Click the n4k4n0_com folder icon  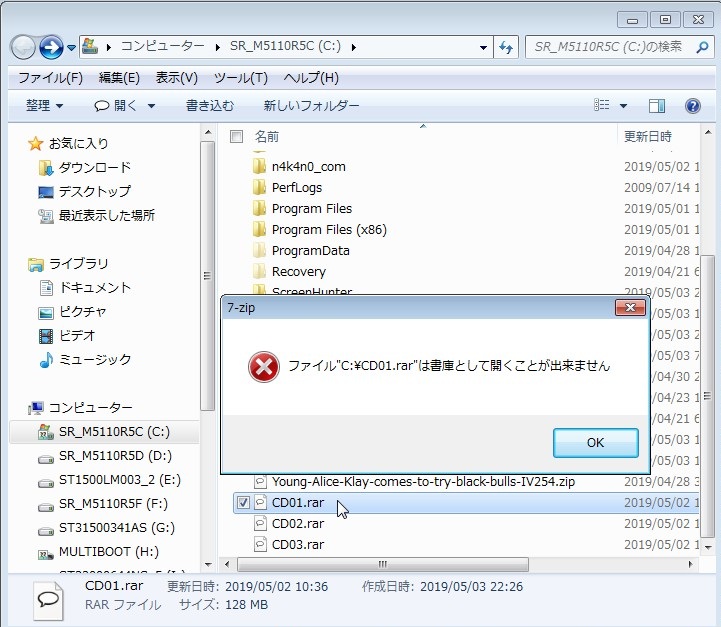259,166
